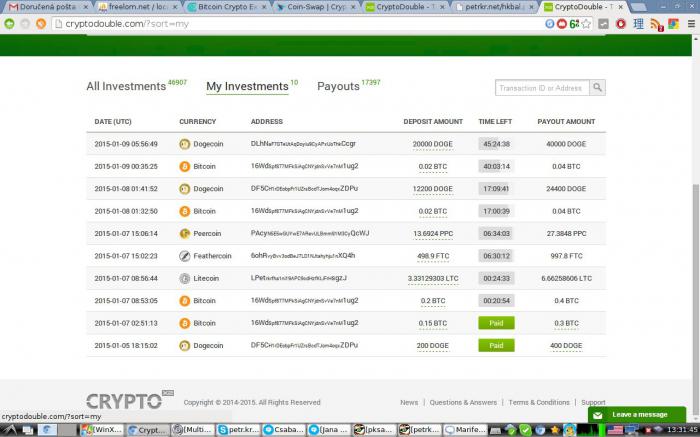Click the yellow star tray icon
The image size is (700, 437).
click(555, 430)
